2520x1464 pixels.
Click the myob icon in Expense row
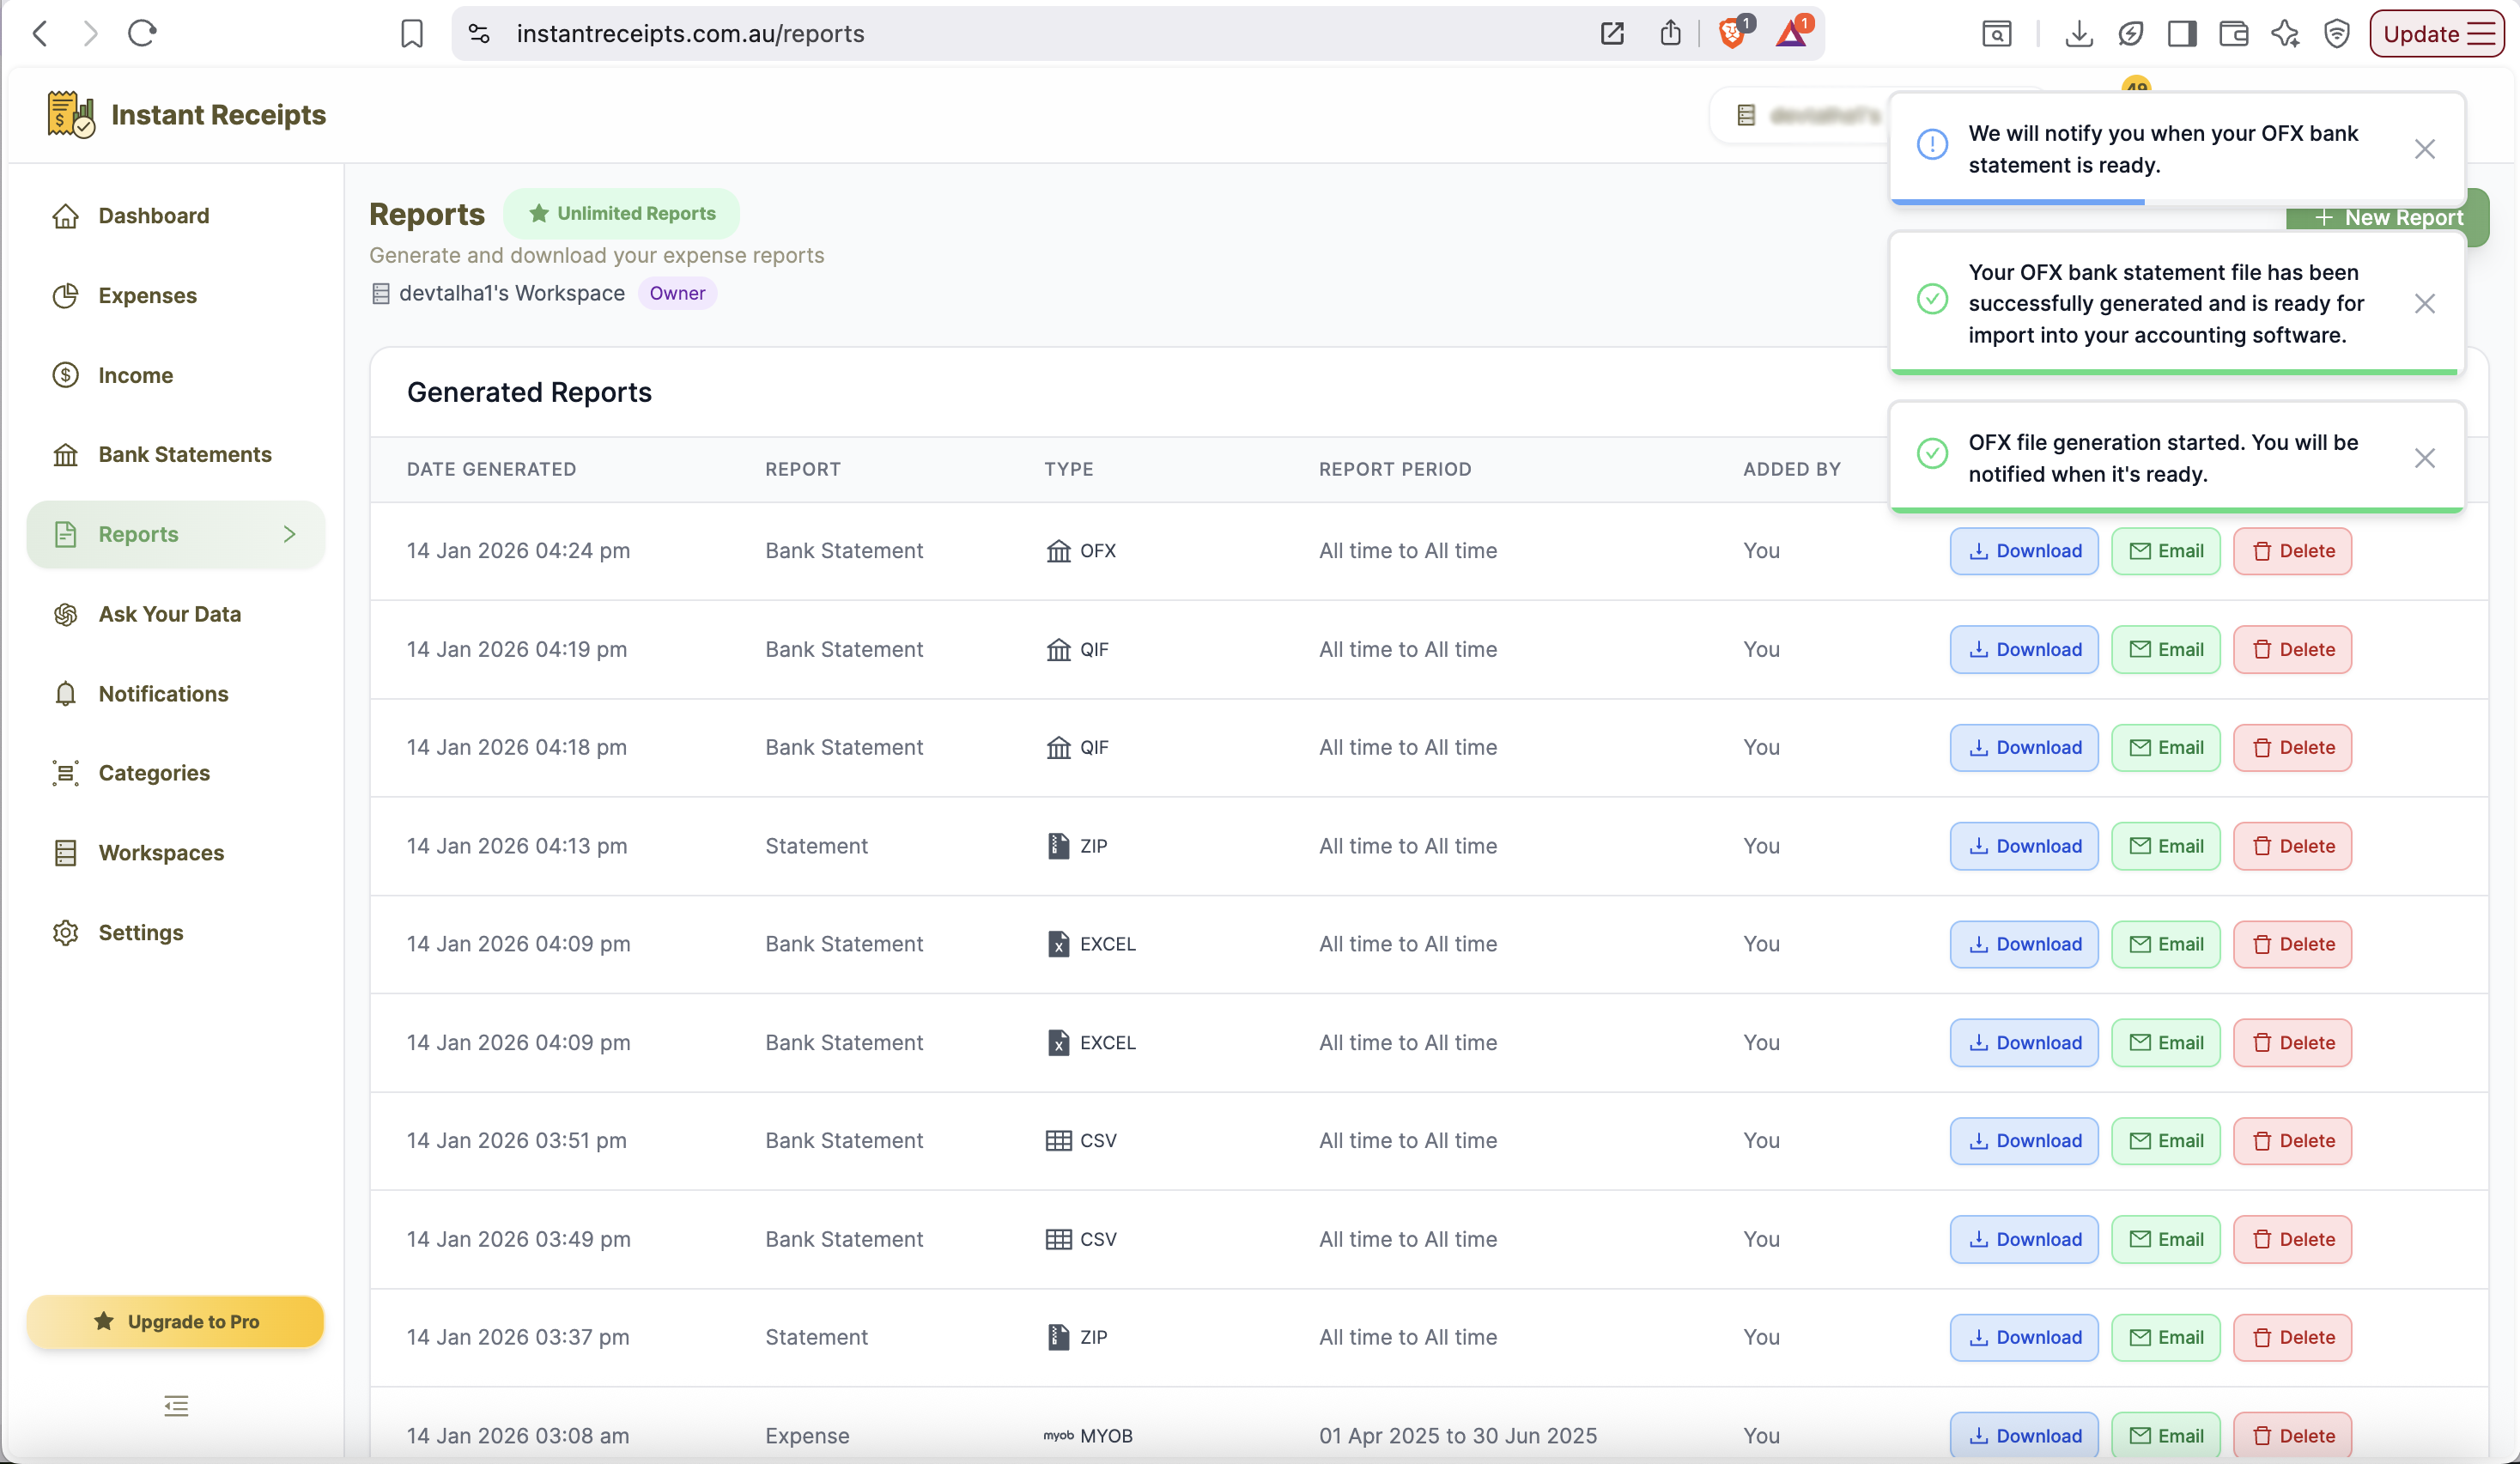click(1058, 1436)
